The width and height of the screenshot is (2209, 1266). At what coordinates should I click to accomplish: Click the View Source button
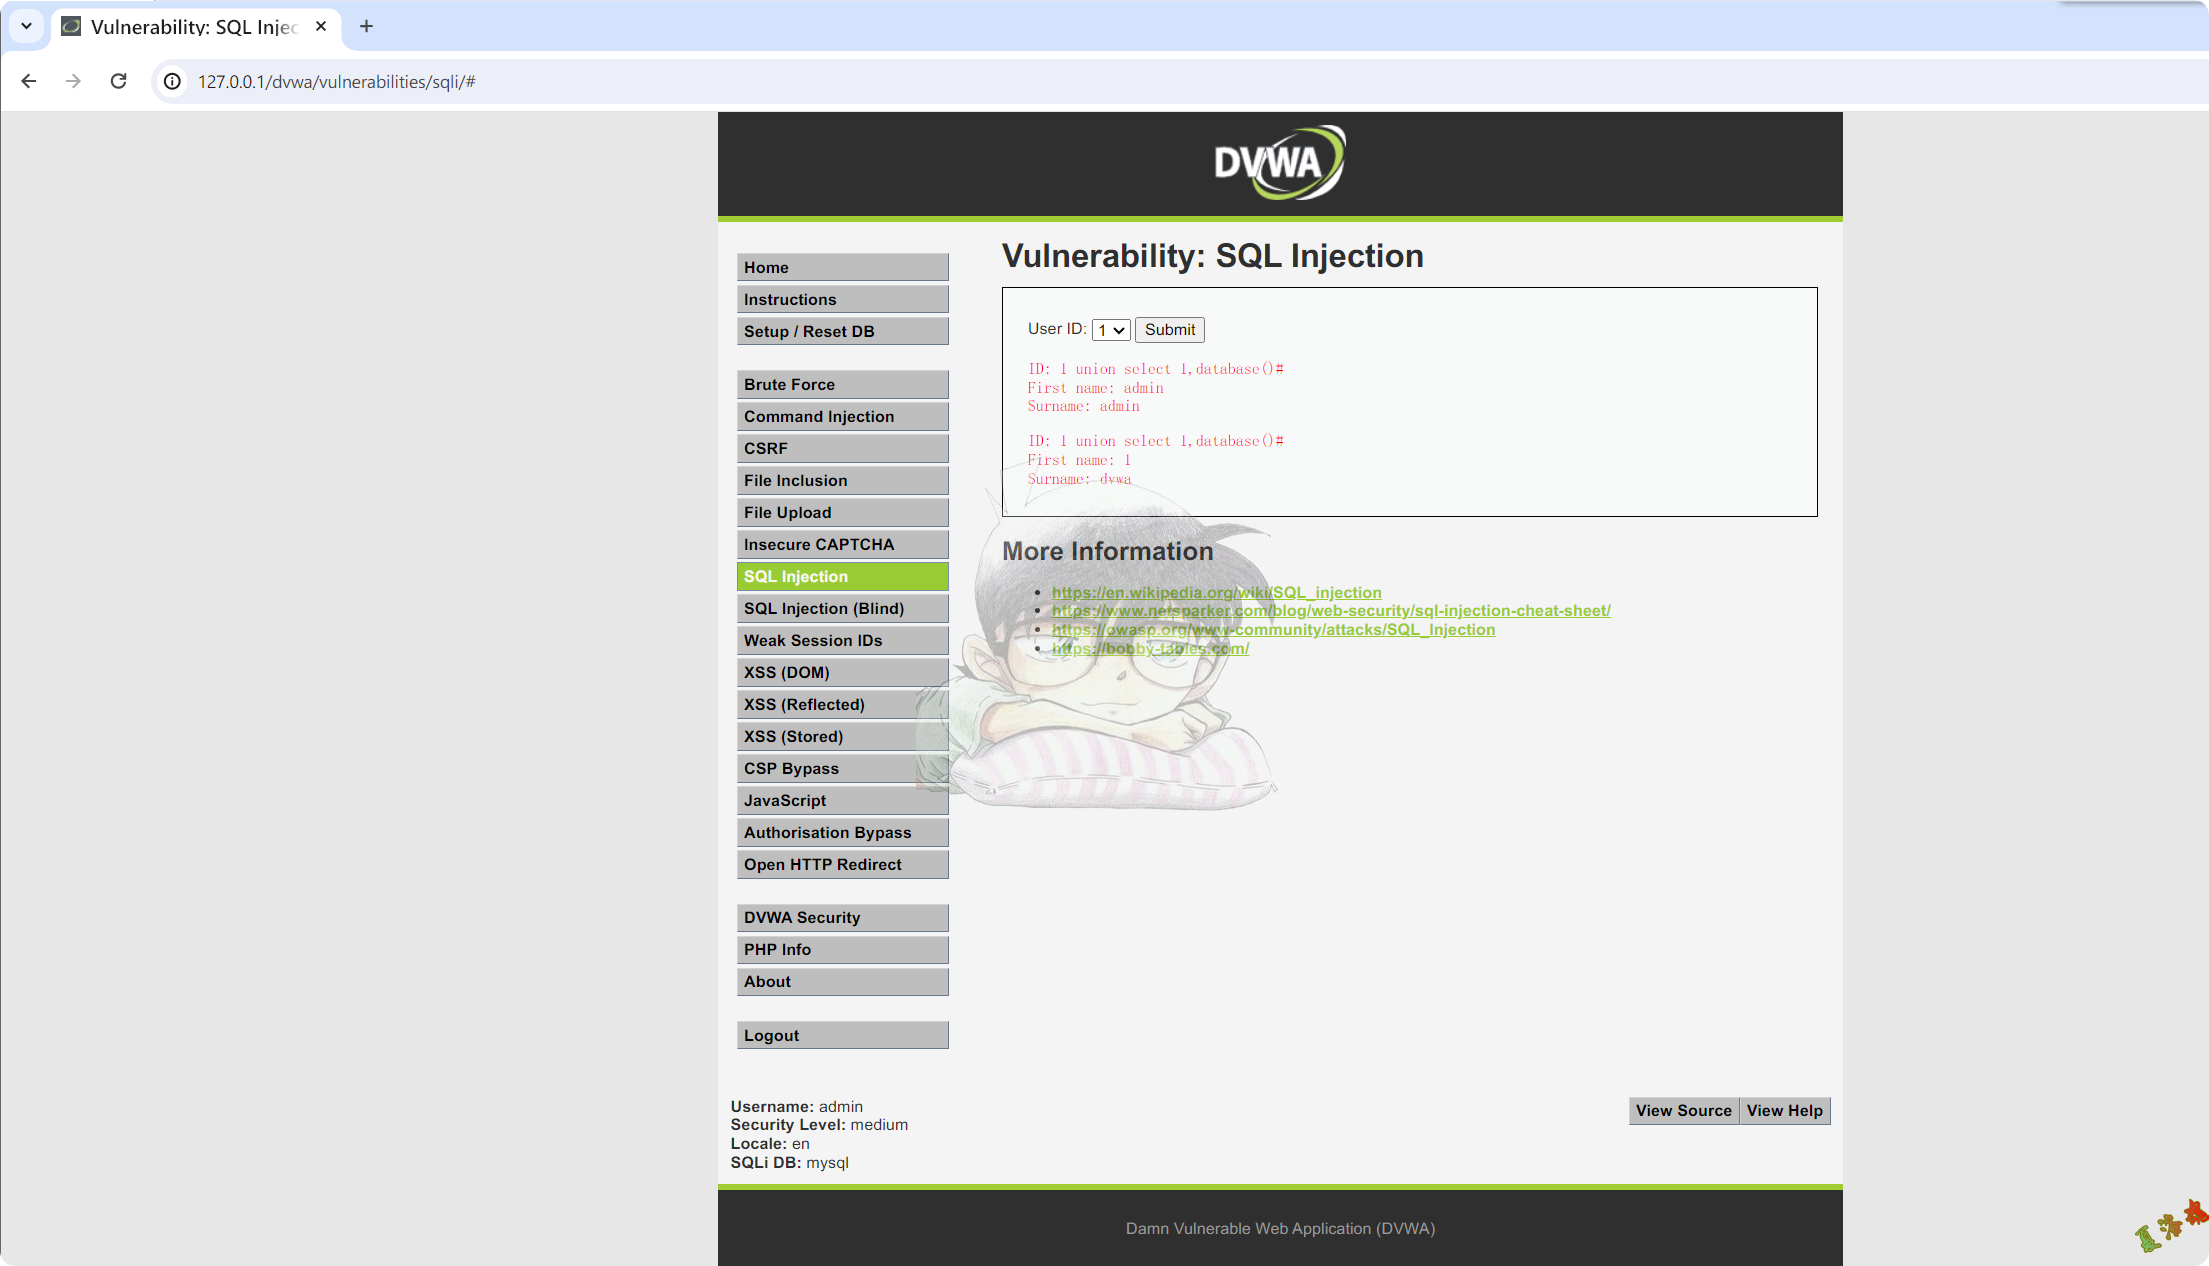tap(1683, 1110)
